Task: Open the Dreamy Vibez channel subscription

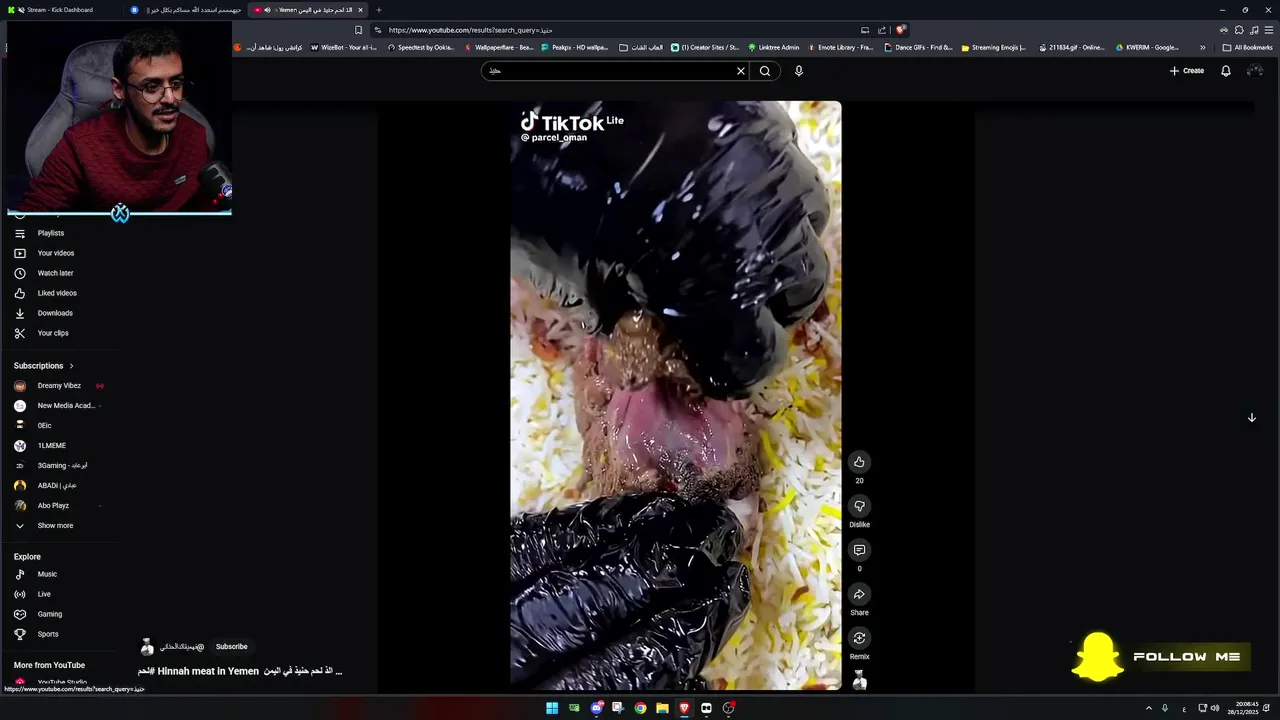Action: pos(59,386)
